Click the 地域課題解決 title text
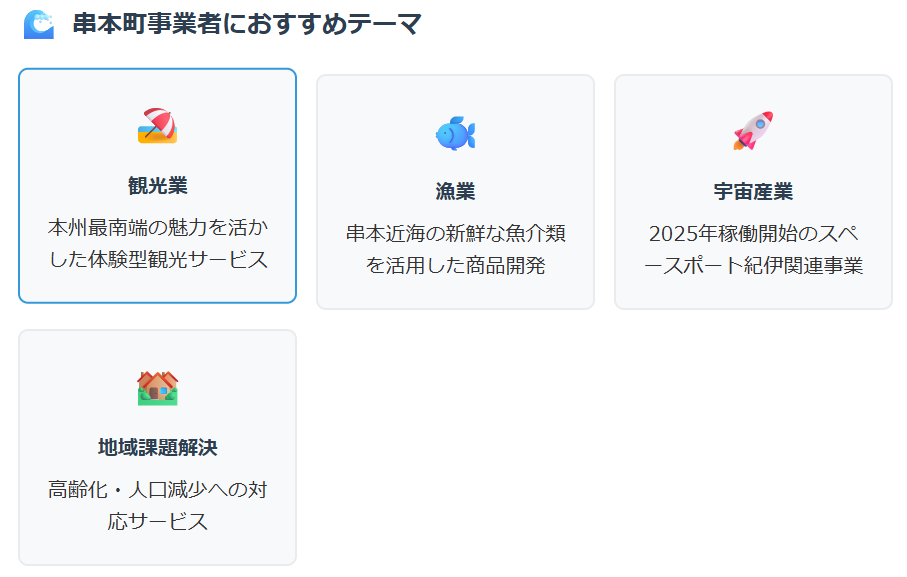 (x=157, y=447)
